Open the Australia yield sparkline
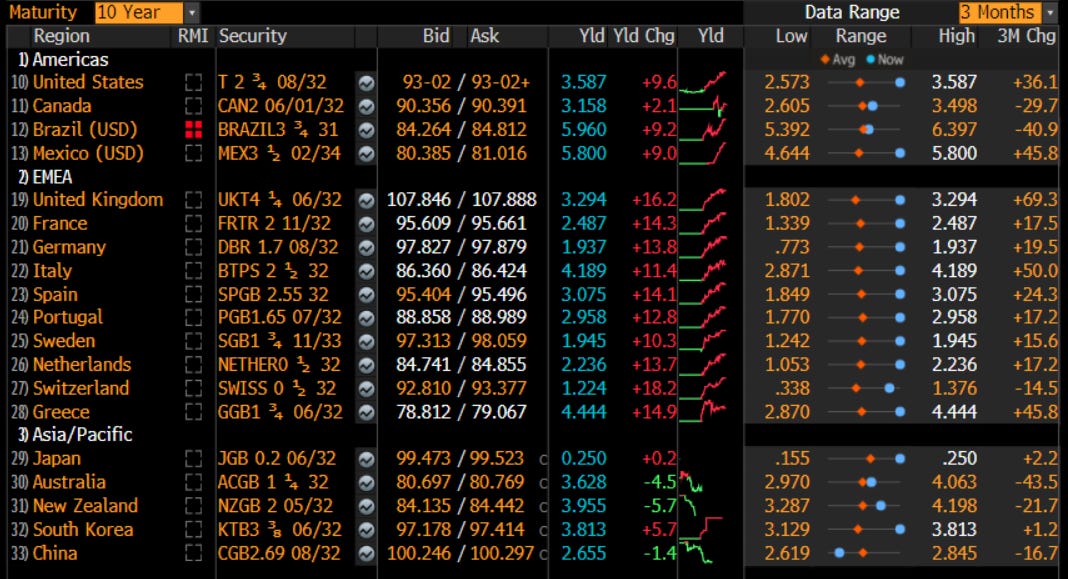 tap(691, 482)
